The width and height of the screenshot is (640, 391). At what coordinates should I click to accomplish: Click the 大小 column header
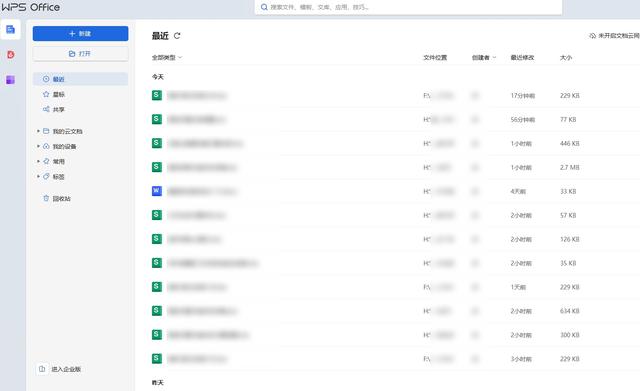566,58
